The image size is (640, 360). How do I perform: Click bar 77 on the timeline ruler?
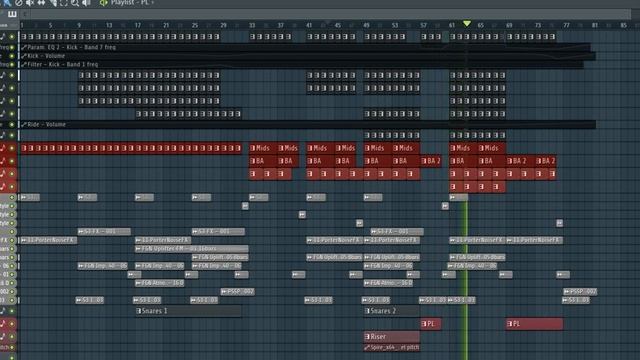point(566,25)
